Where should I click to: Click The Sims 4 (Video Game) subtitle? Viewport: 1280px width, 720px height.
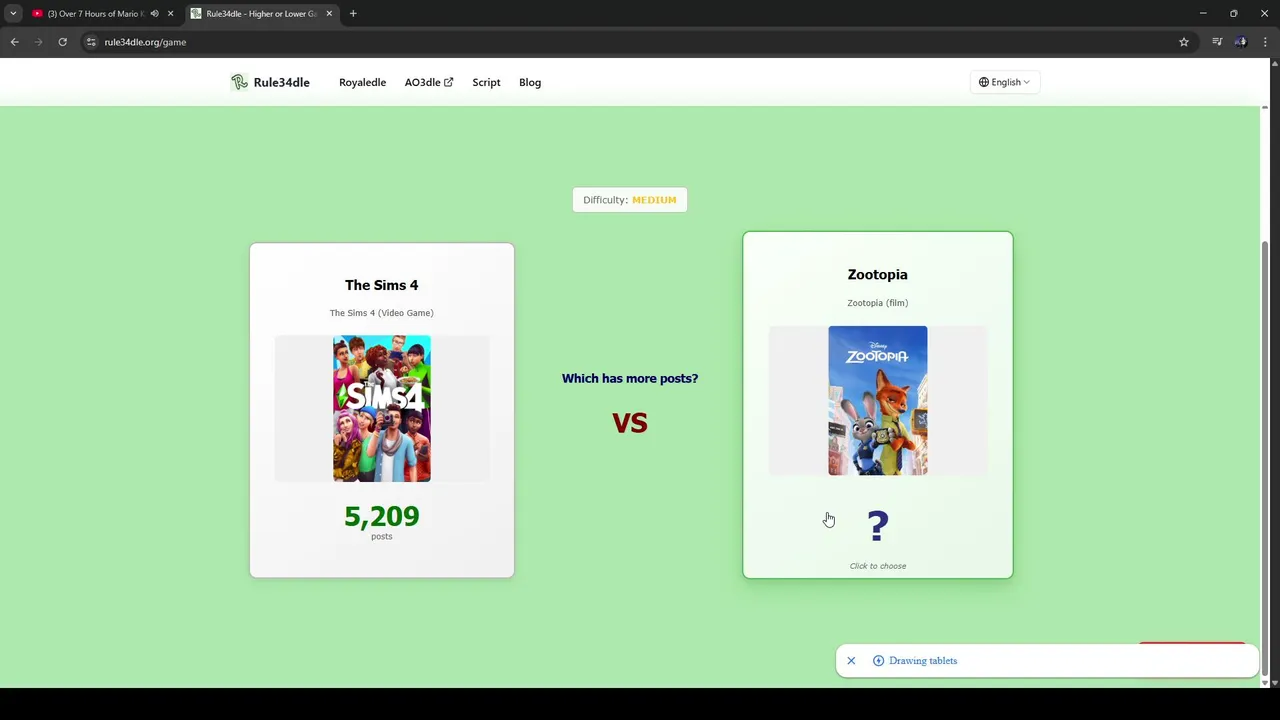tap(382, 313)
